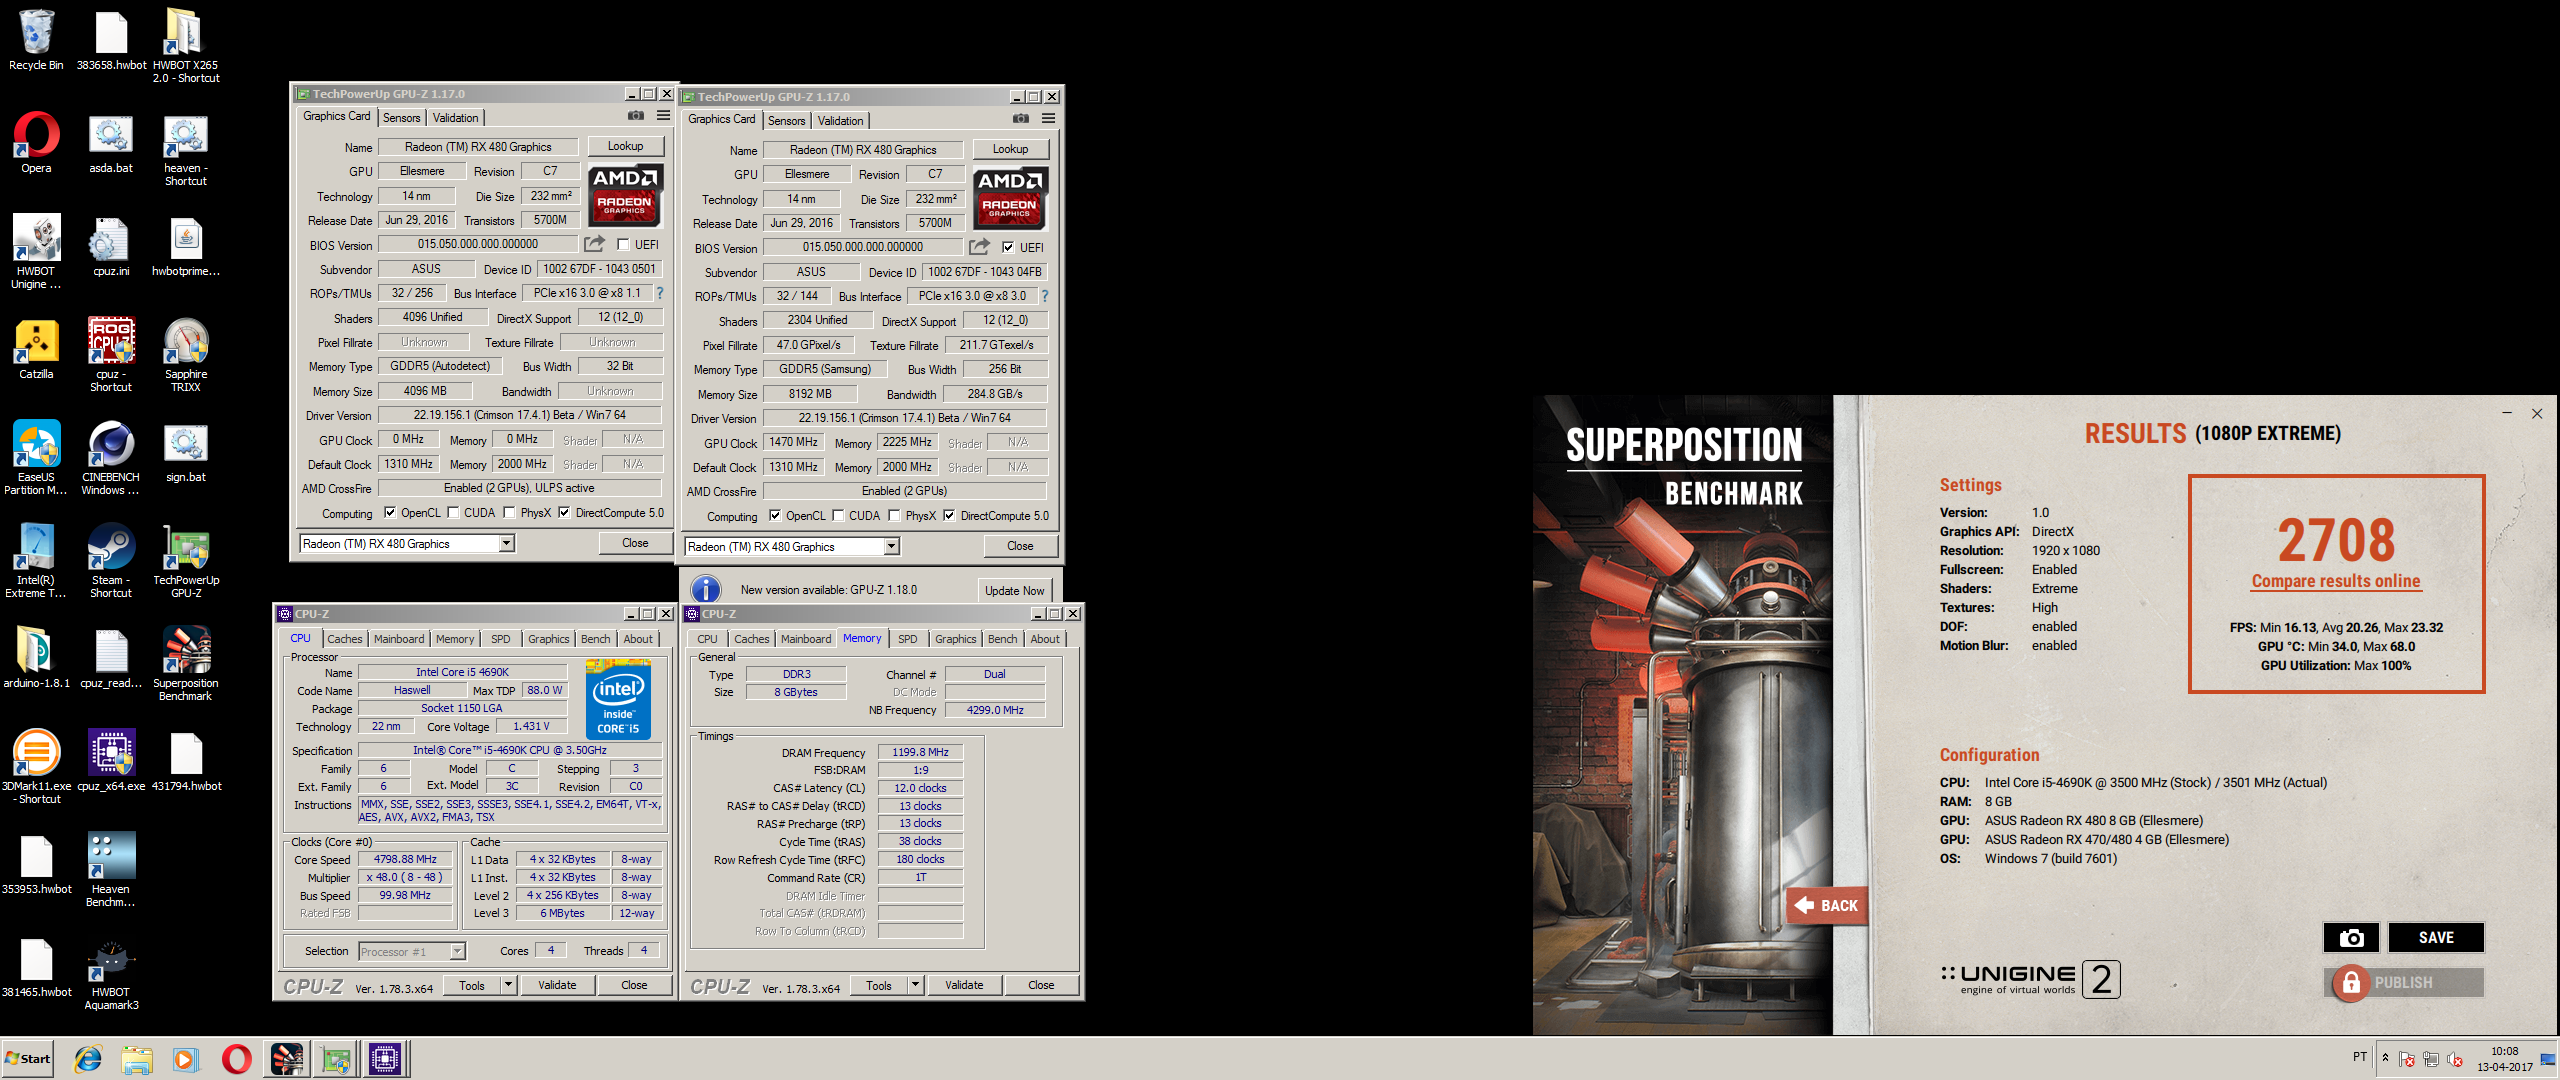
Task: Toggle UEFI checkbox in right GPU-Z
Action: [x=1008, y=247]
